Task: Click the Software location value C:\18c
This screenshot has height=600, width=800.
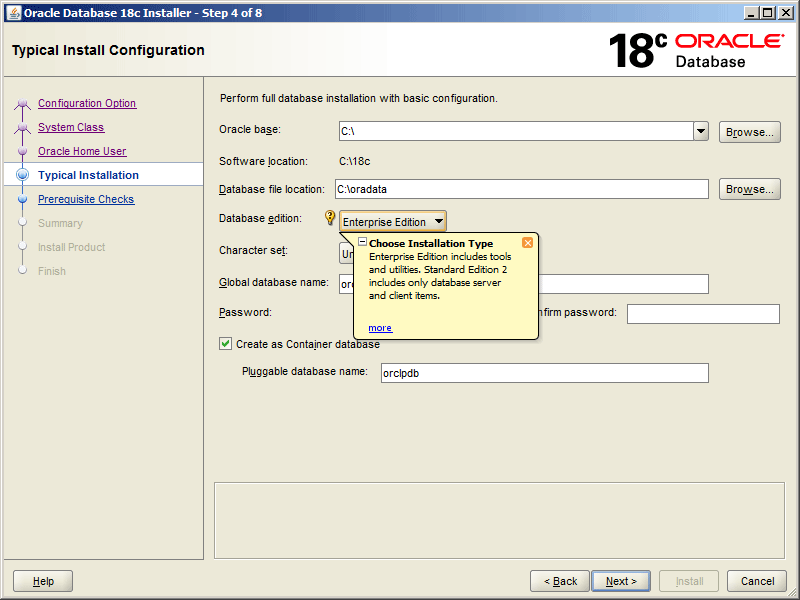Action: tap(355, 161)
